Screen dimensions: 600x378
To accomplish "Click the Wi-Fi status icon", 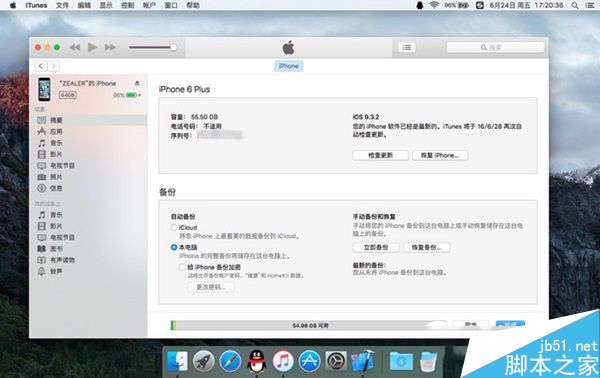I will pos(434,5).
